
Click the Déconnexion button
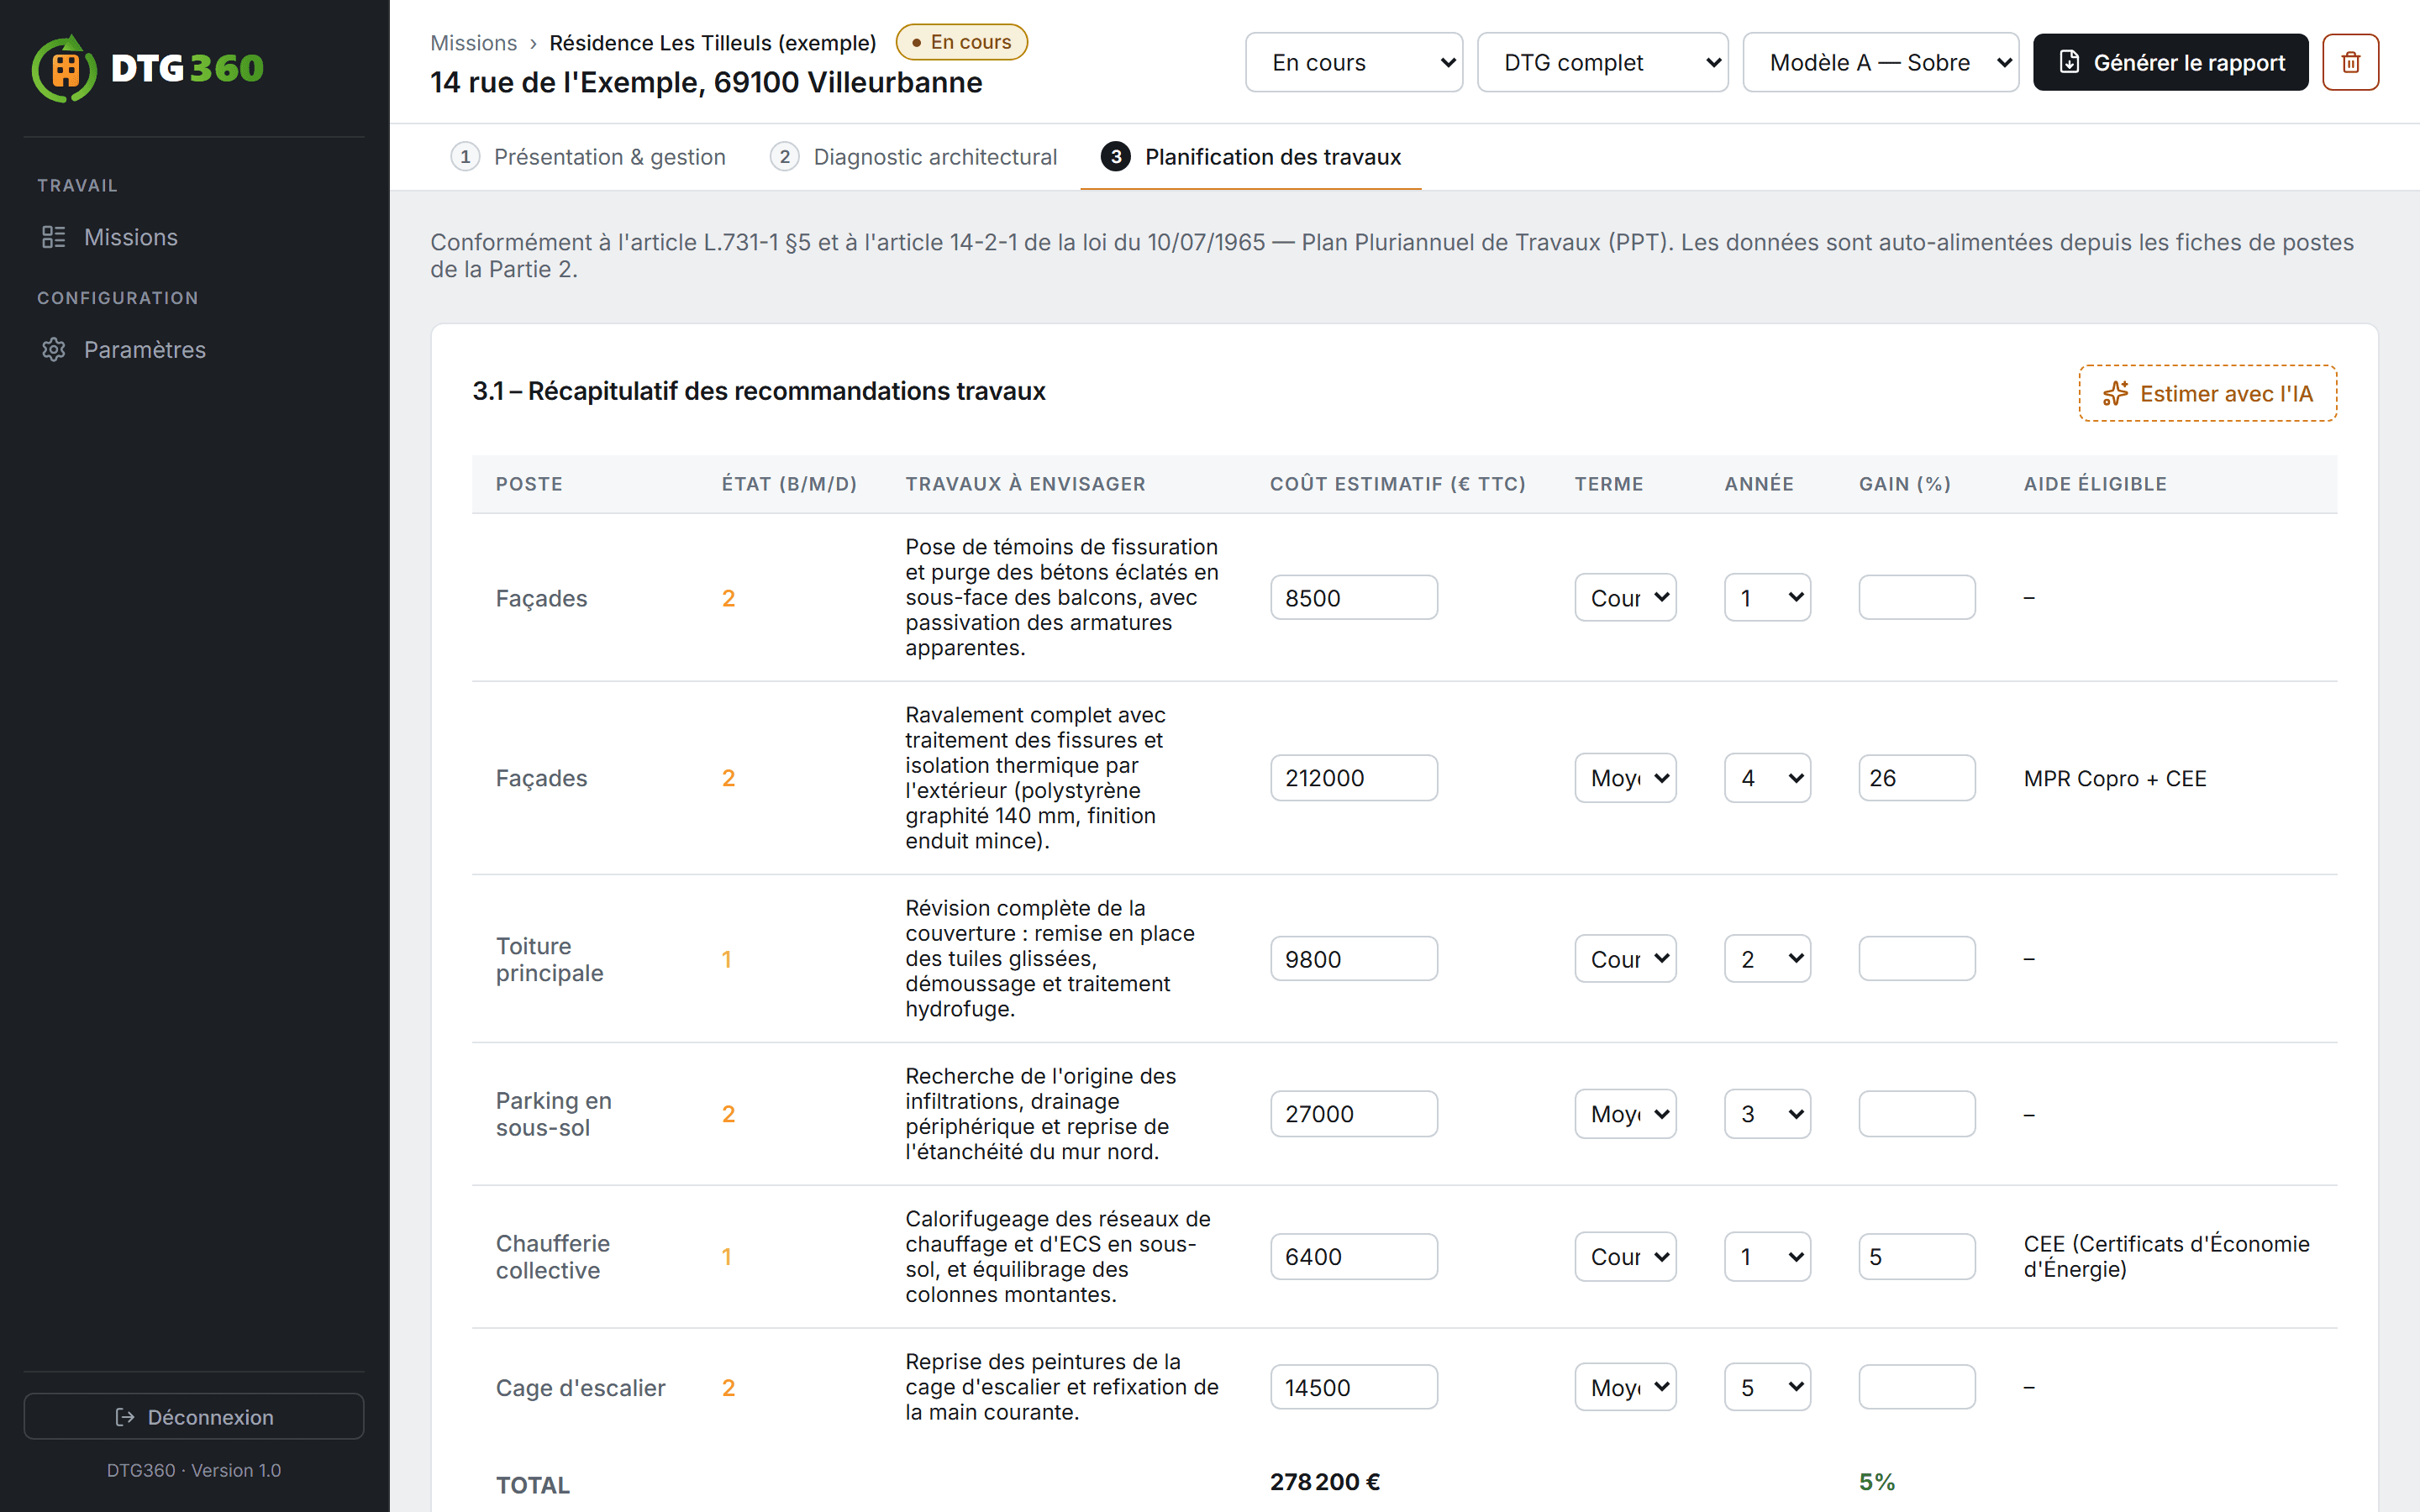point(194,1416)
